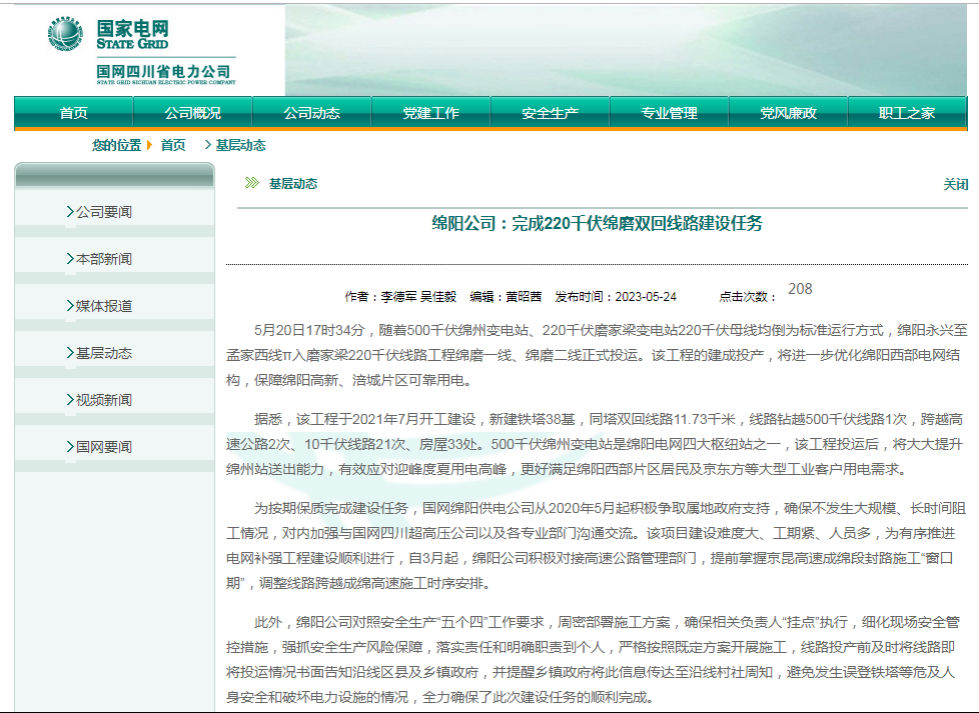Select 国网要闻 in the left sidebar
This screenshot has width=979, height=713.
103,447
